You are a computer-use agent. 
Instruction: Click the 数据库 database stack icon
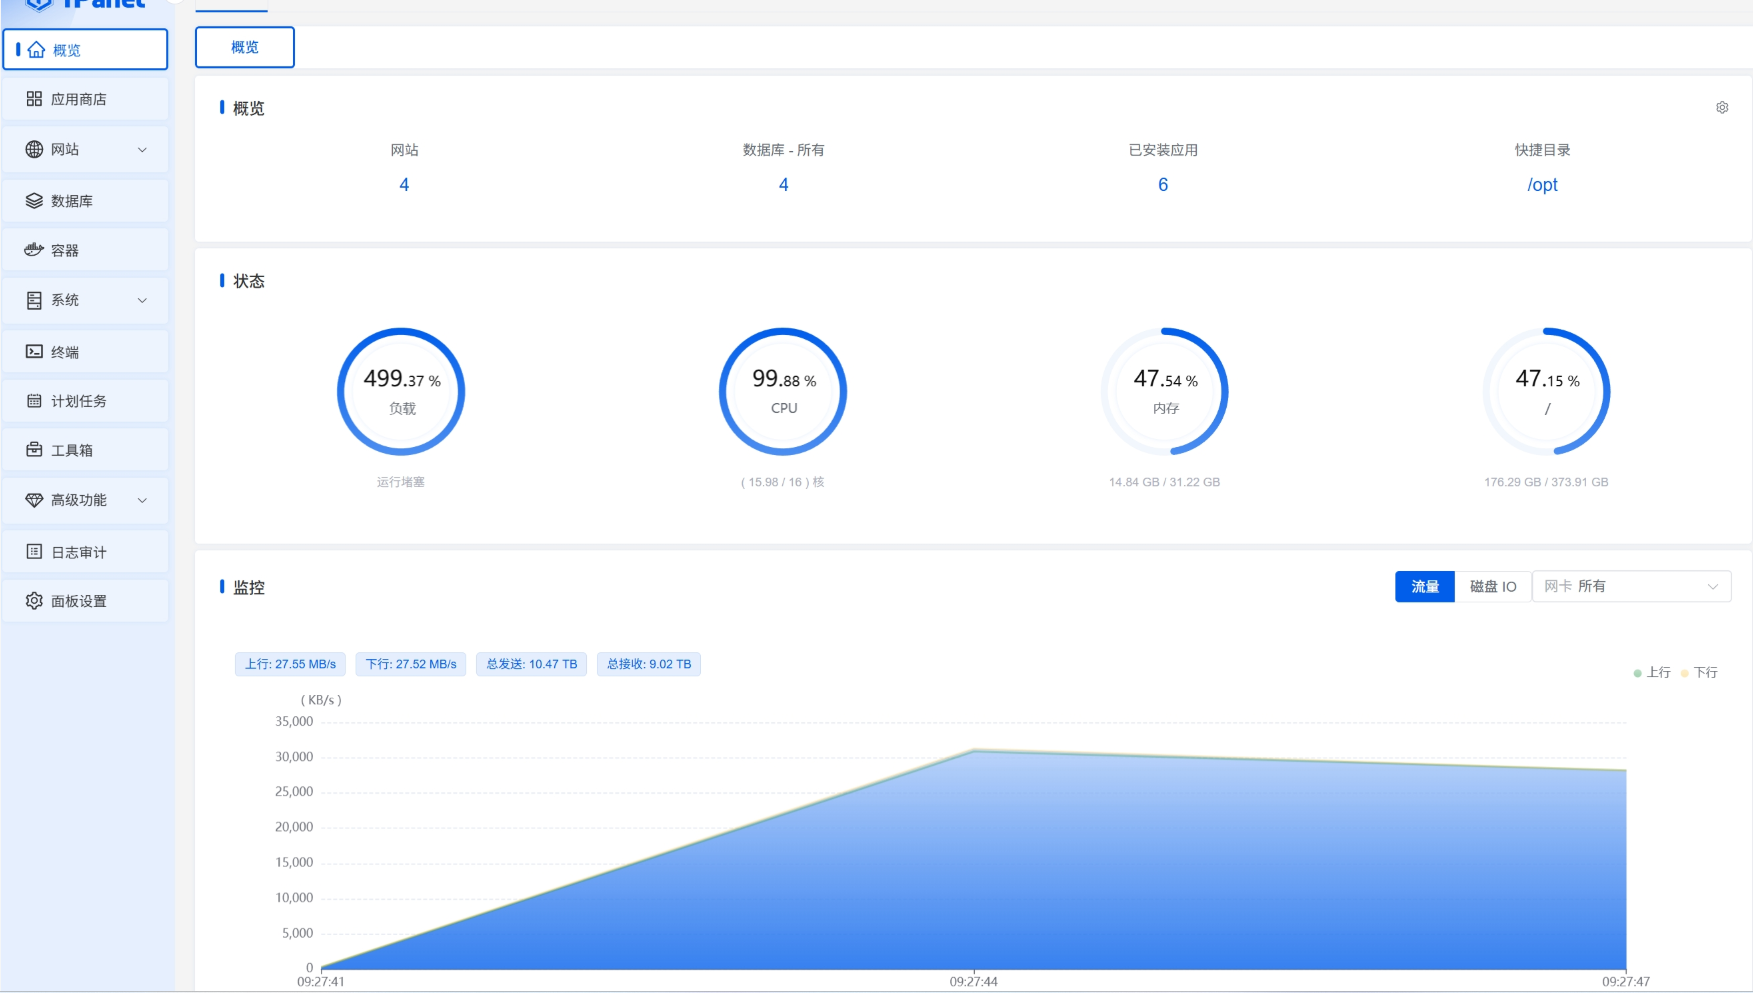34,201
